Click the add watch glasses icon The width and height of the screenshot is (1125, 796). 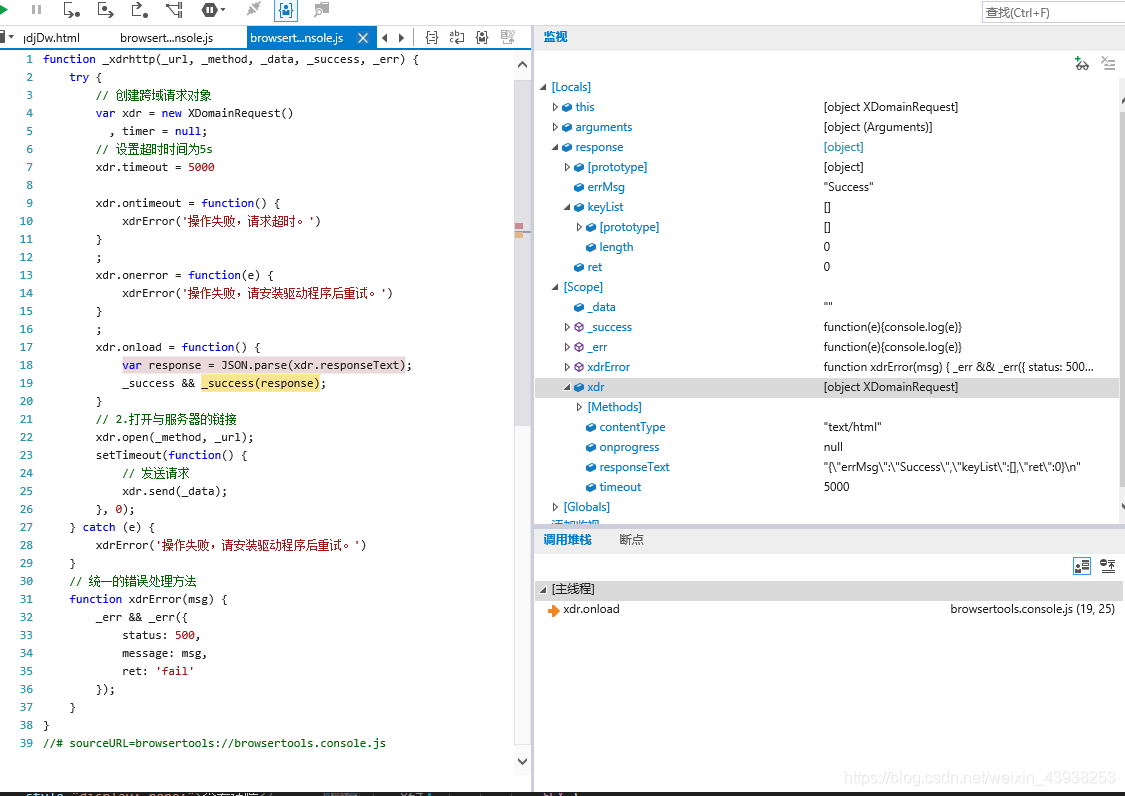click(x=1082, y=64)
